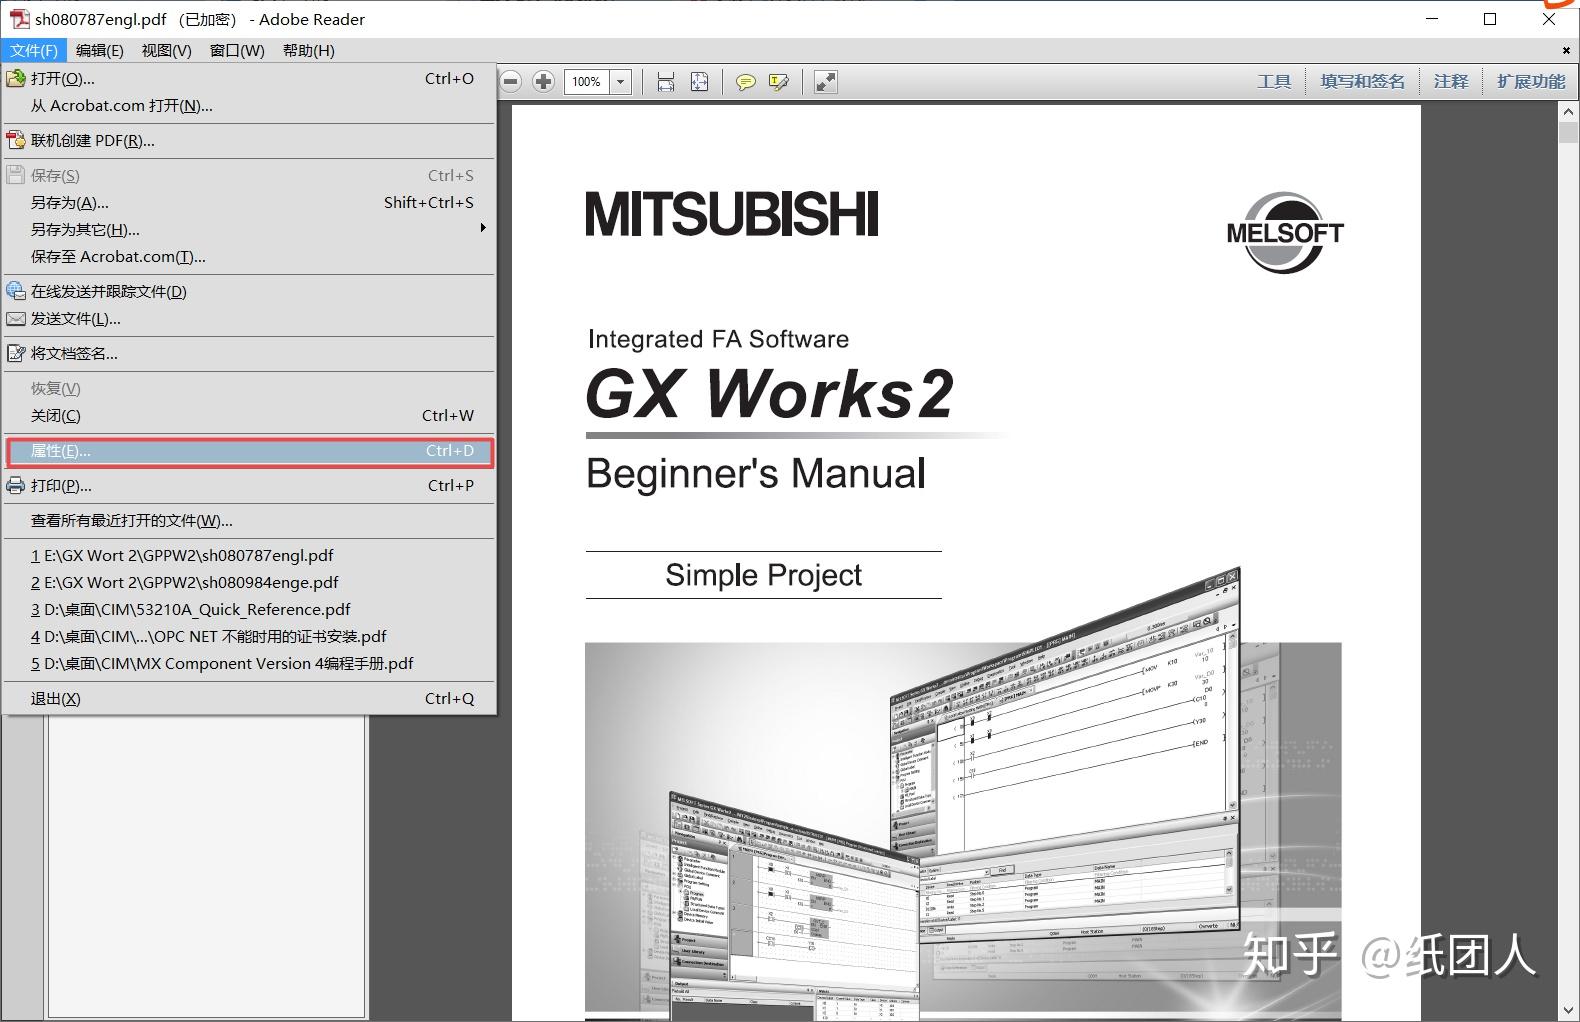
Task: Open the 填写和签名 pane
Action: click(1362, 82)
